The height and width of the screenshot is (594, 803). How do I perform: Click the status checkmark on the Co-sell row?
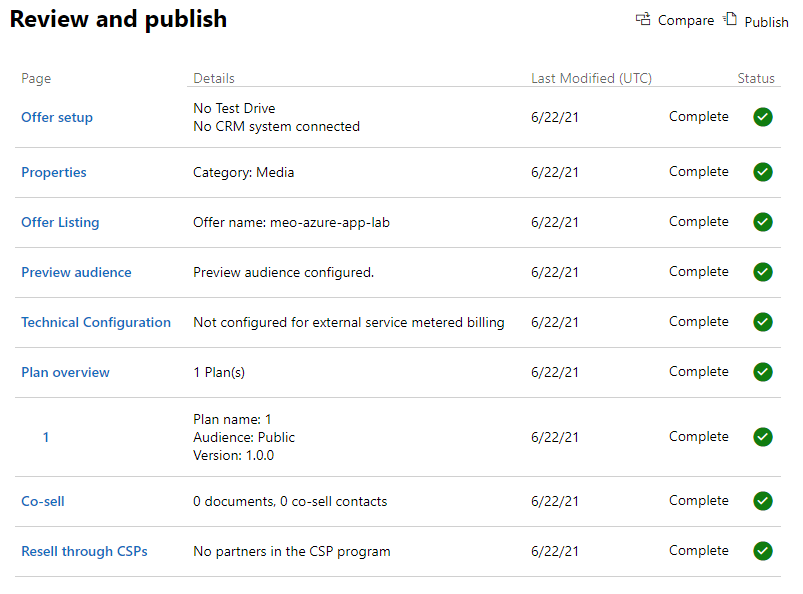click(x=763, y=500)
